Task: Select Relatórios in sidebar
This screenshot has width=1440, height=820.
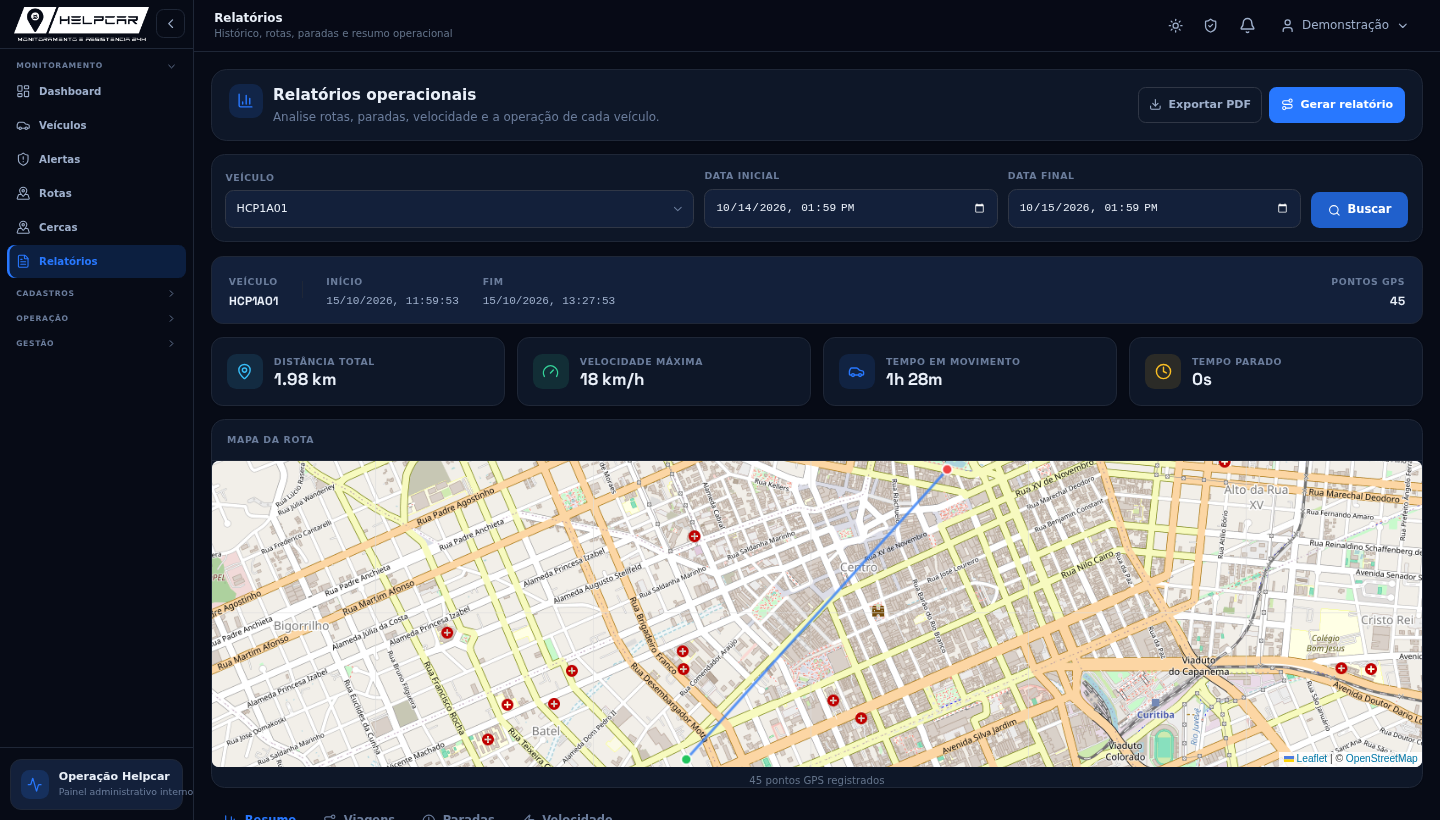Action: [x=96, y=261]
